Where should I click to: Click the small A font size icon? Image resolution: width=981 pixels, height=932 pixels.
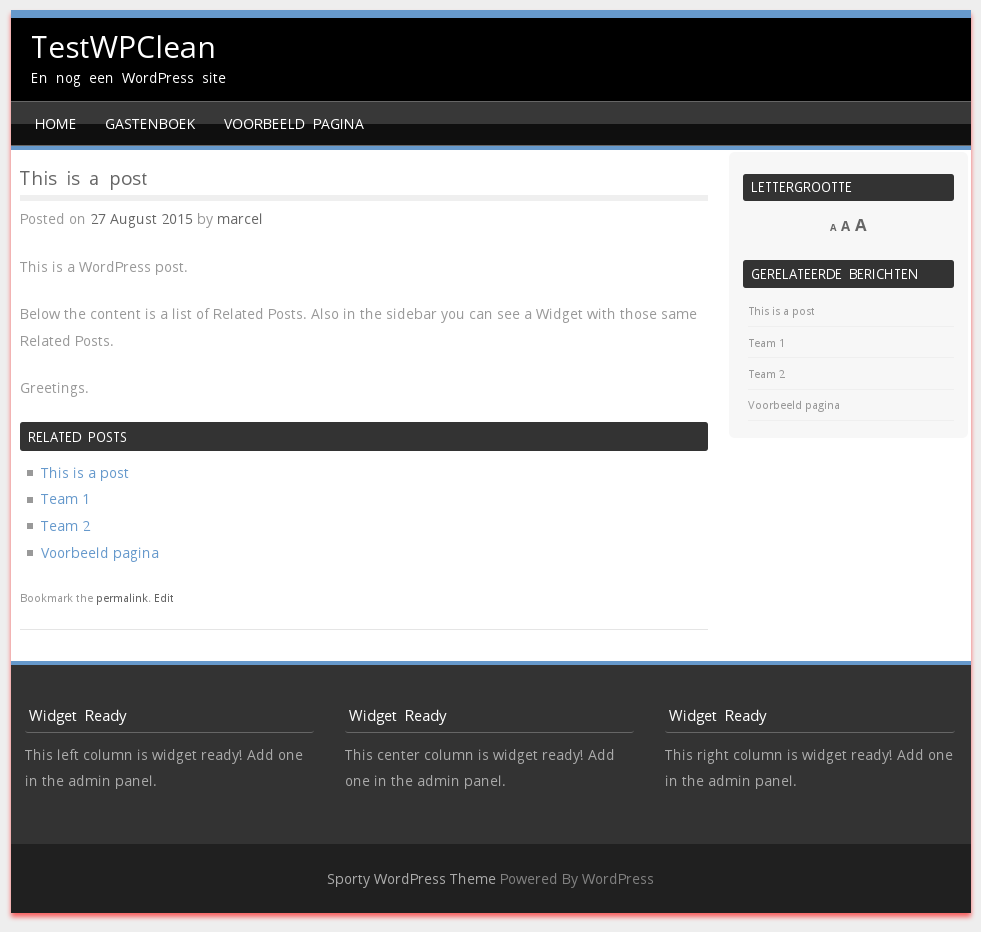pos(833,228)
